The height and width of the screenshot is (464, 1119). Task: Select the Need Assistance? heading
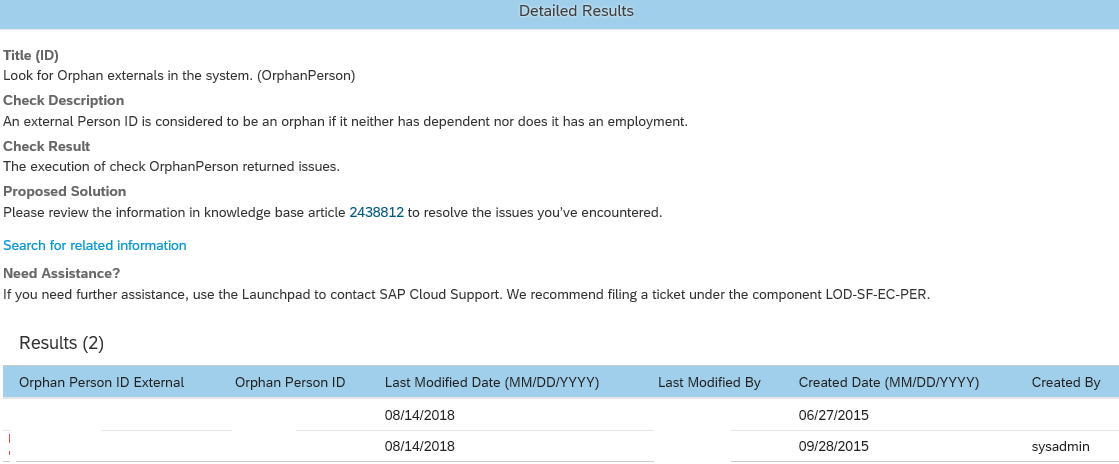coord(61,273)
